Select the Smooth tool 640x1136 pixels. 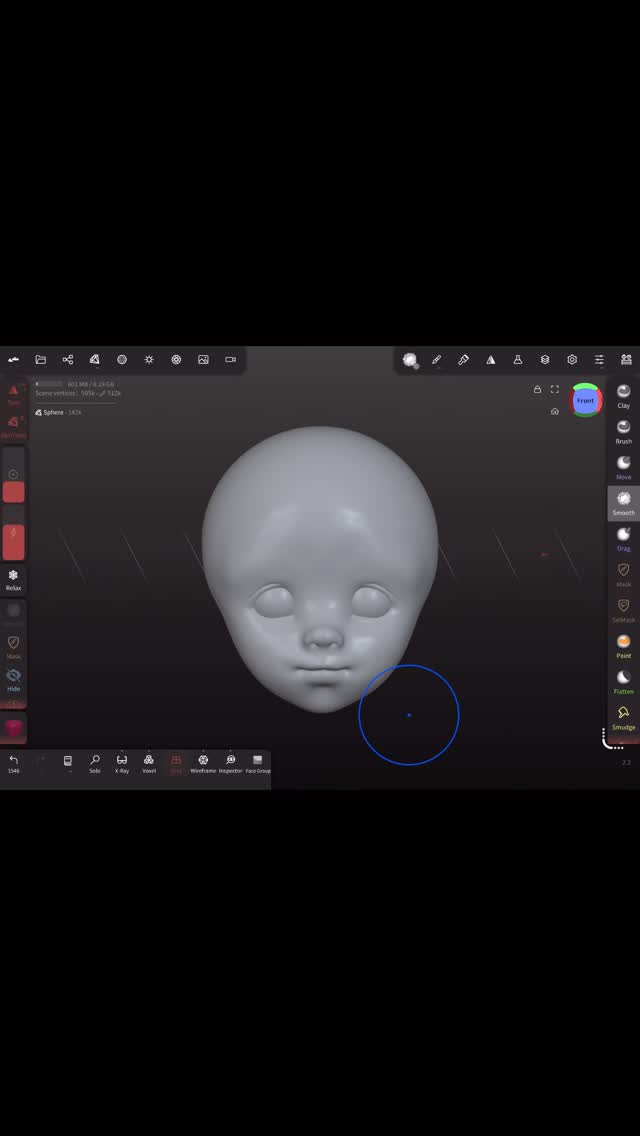[623, 503]
